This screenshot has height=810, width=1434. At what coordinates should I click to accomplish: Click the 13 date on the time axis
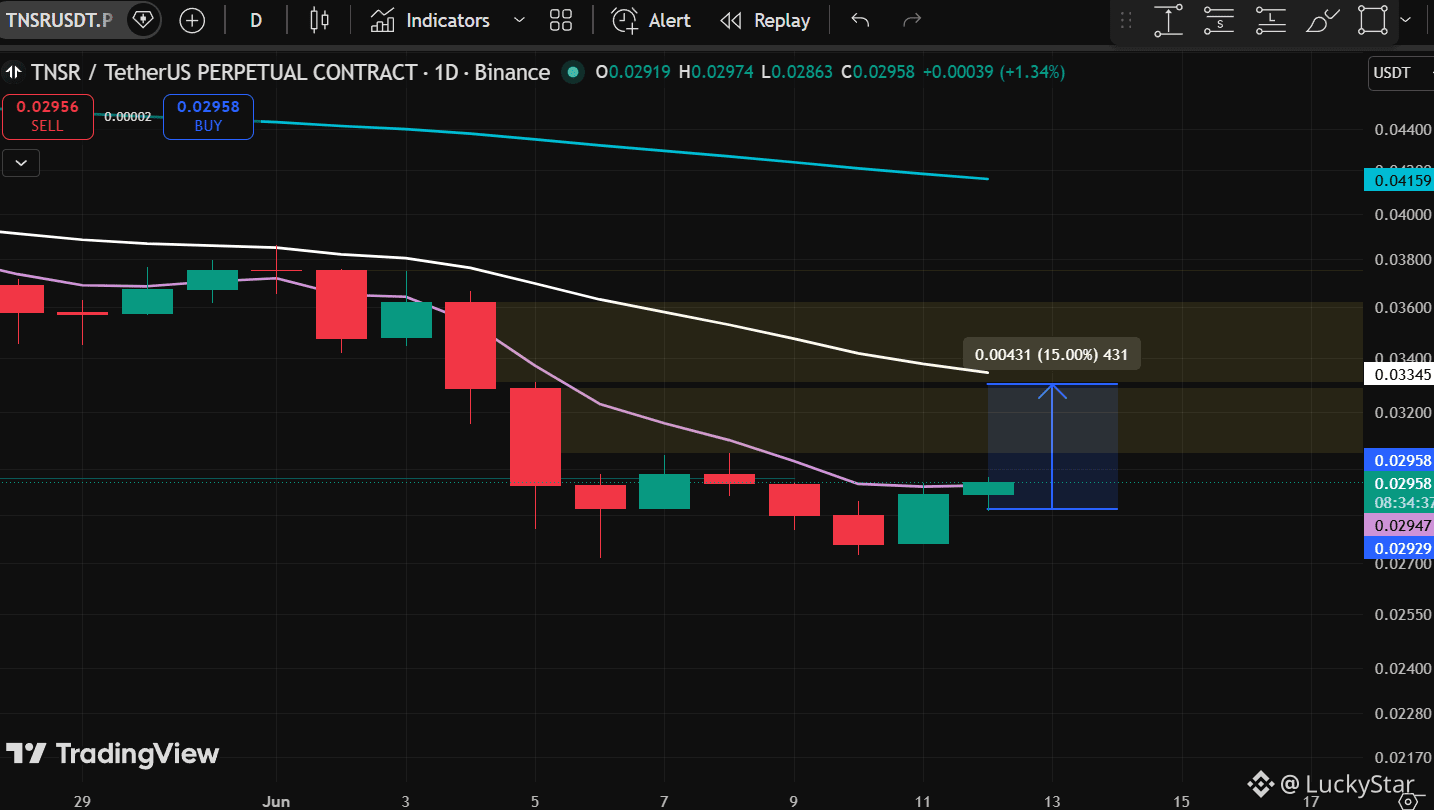point(1052,801)
